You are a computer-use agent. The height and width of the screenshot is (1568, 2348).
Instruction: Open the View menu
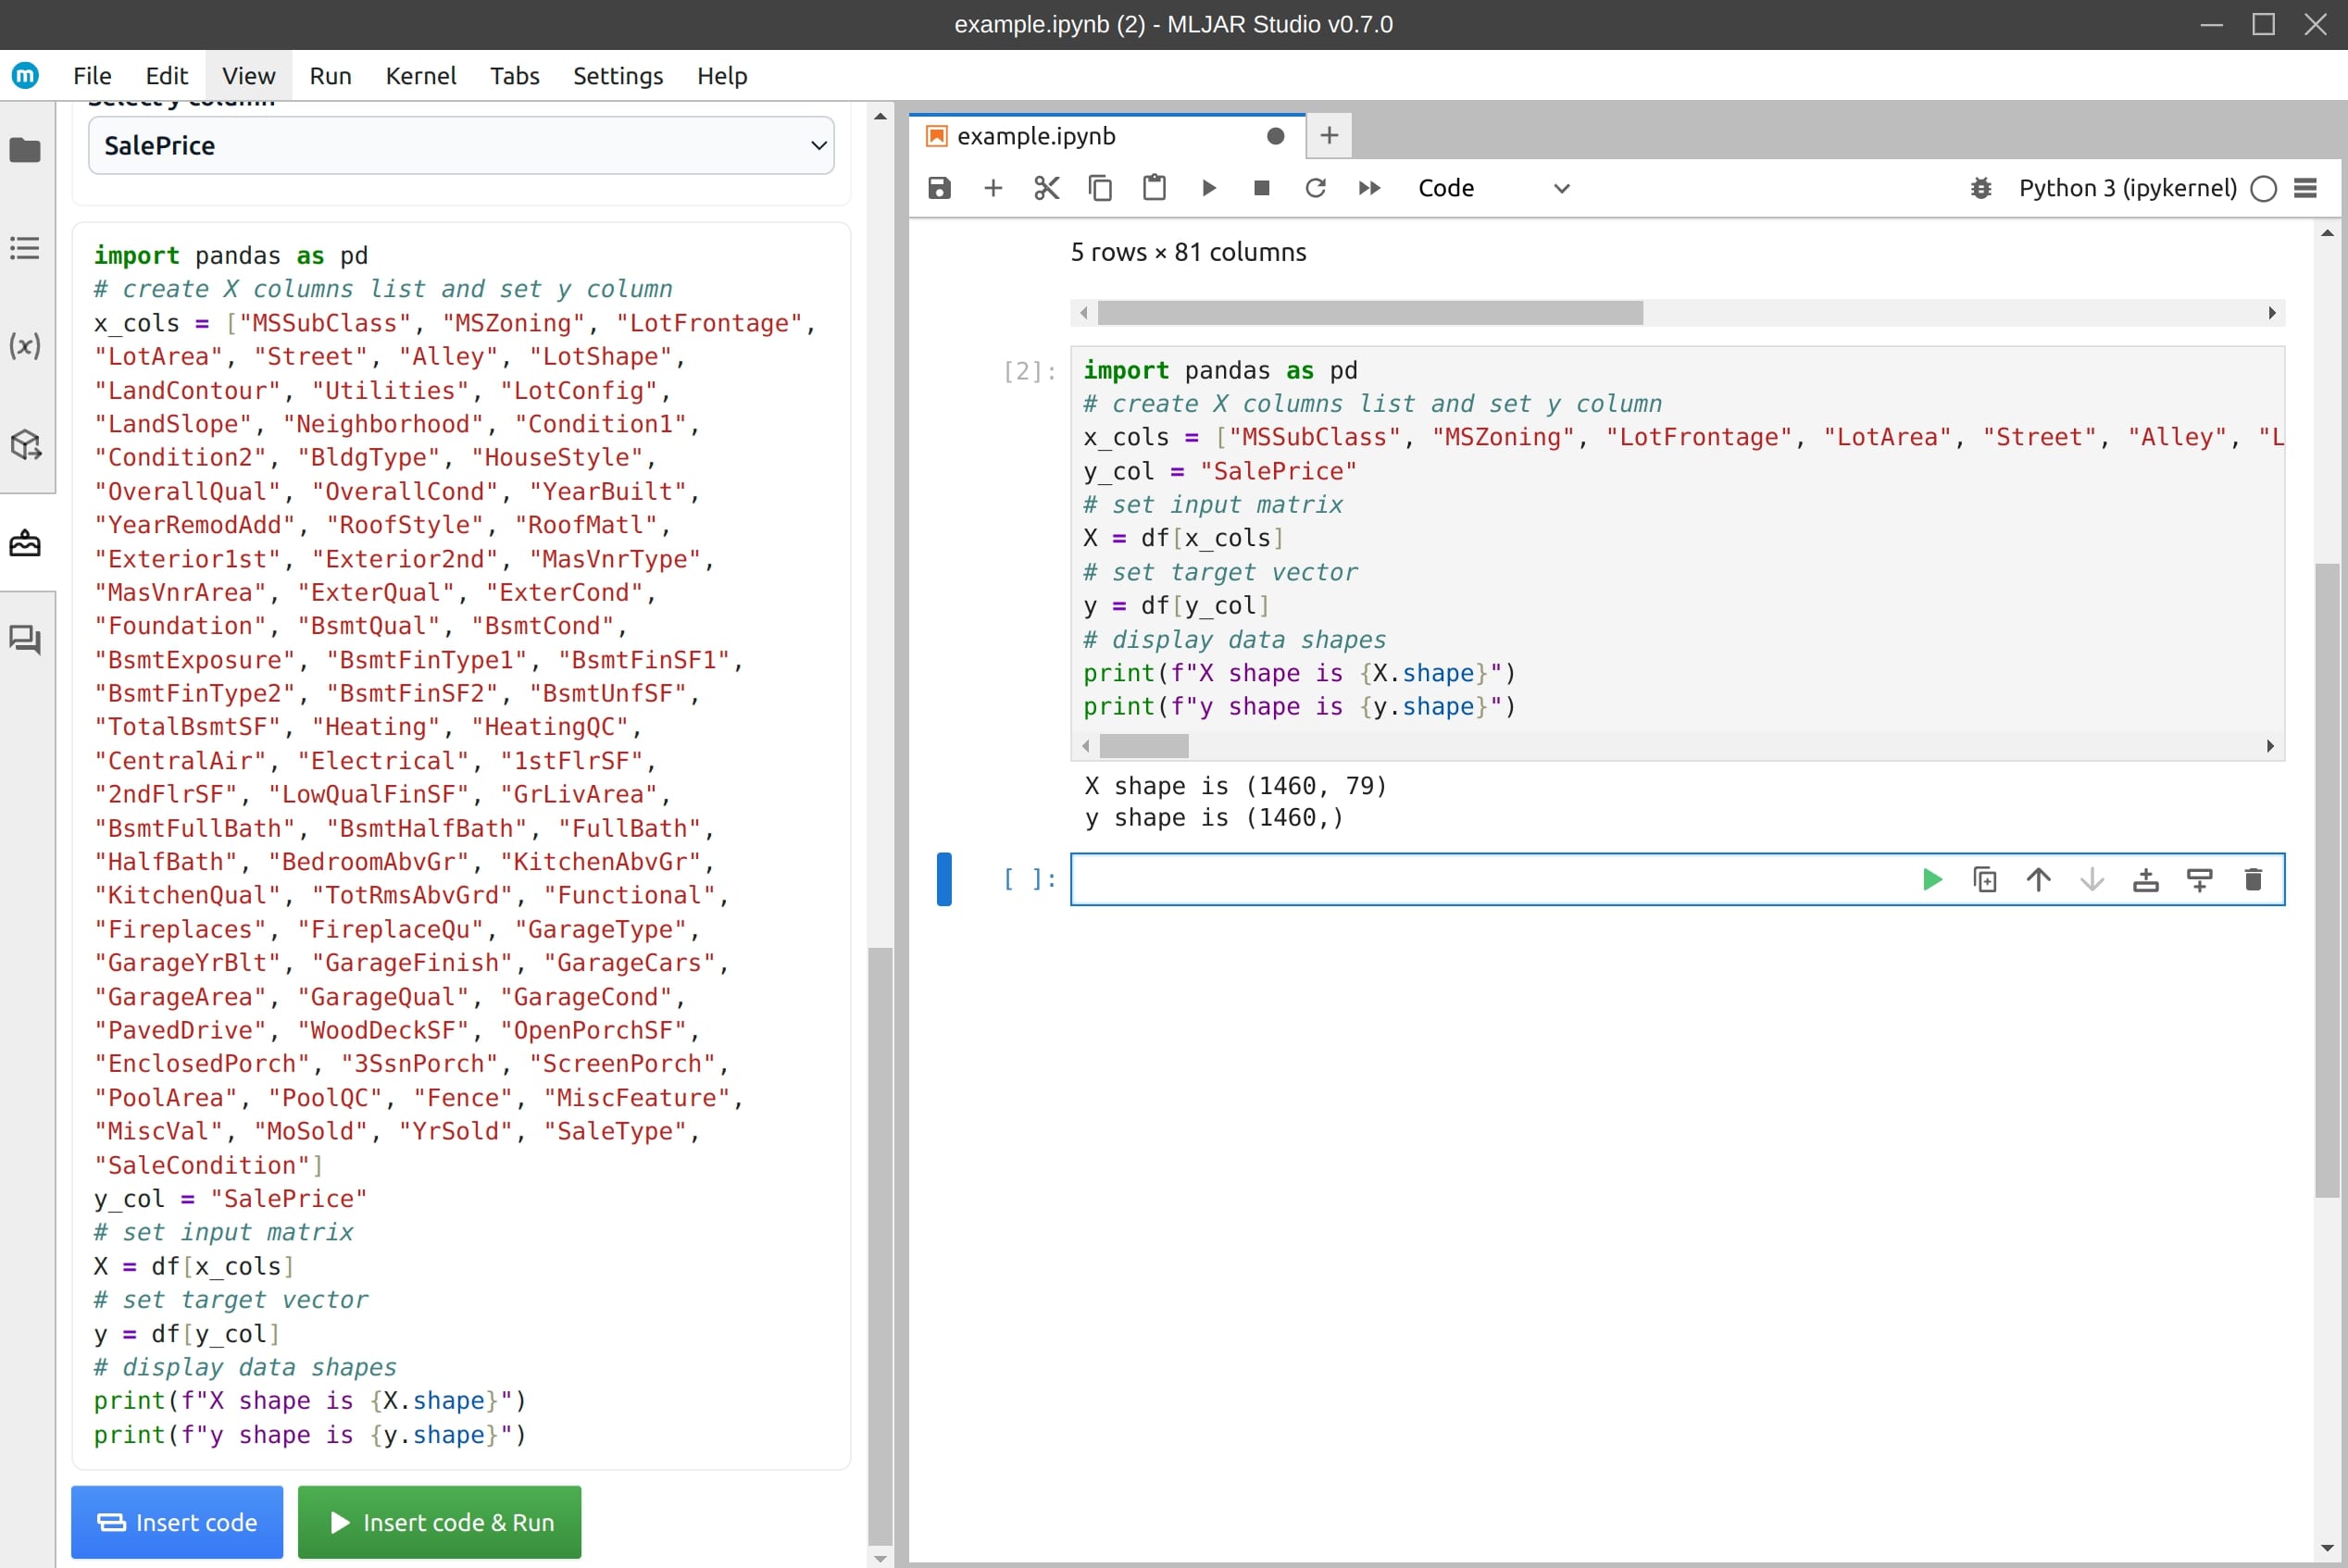[248, 76]
